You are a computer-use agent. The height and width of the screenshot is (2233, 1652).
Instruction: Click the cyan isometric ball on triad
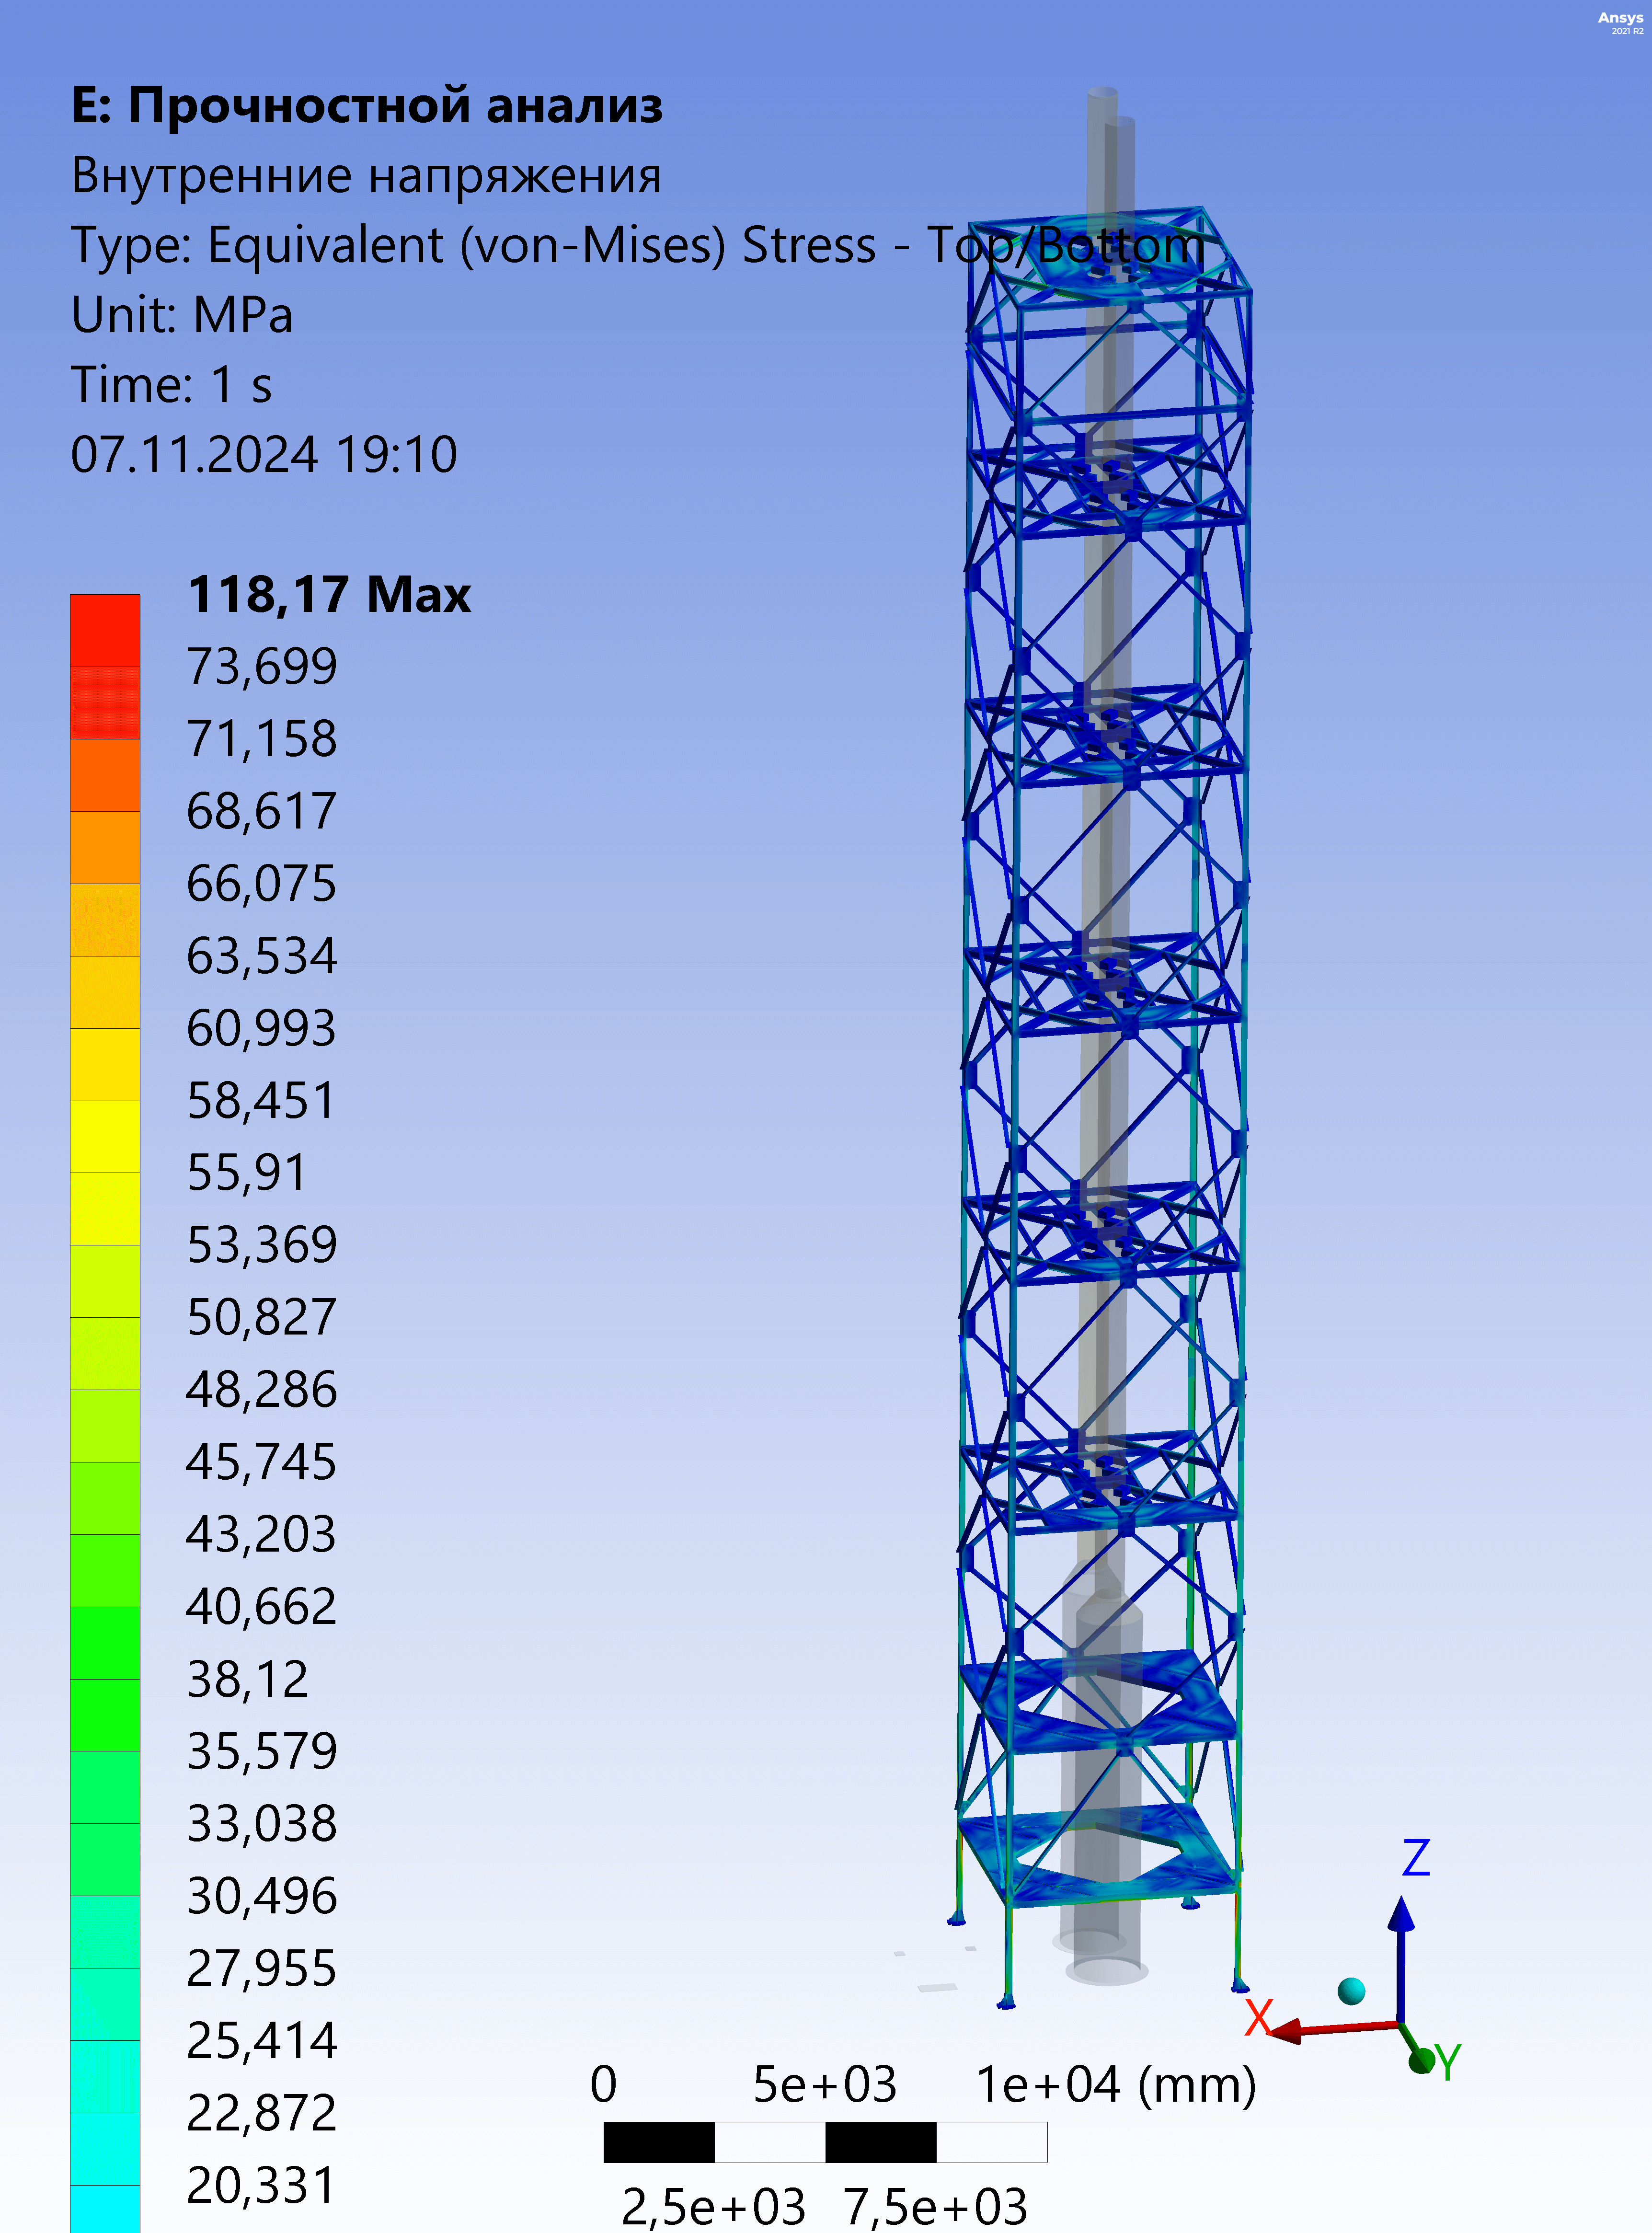(1351, 1990)
